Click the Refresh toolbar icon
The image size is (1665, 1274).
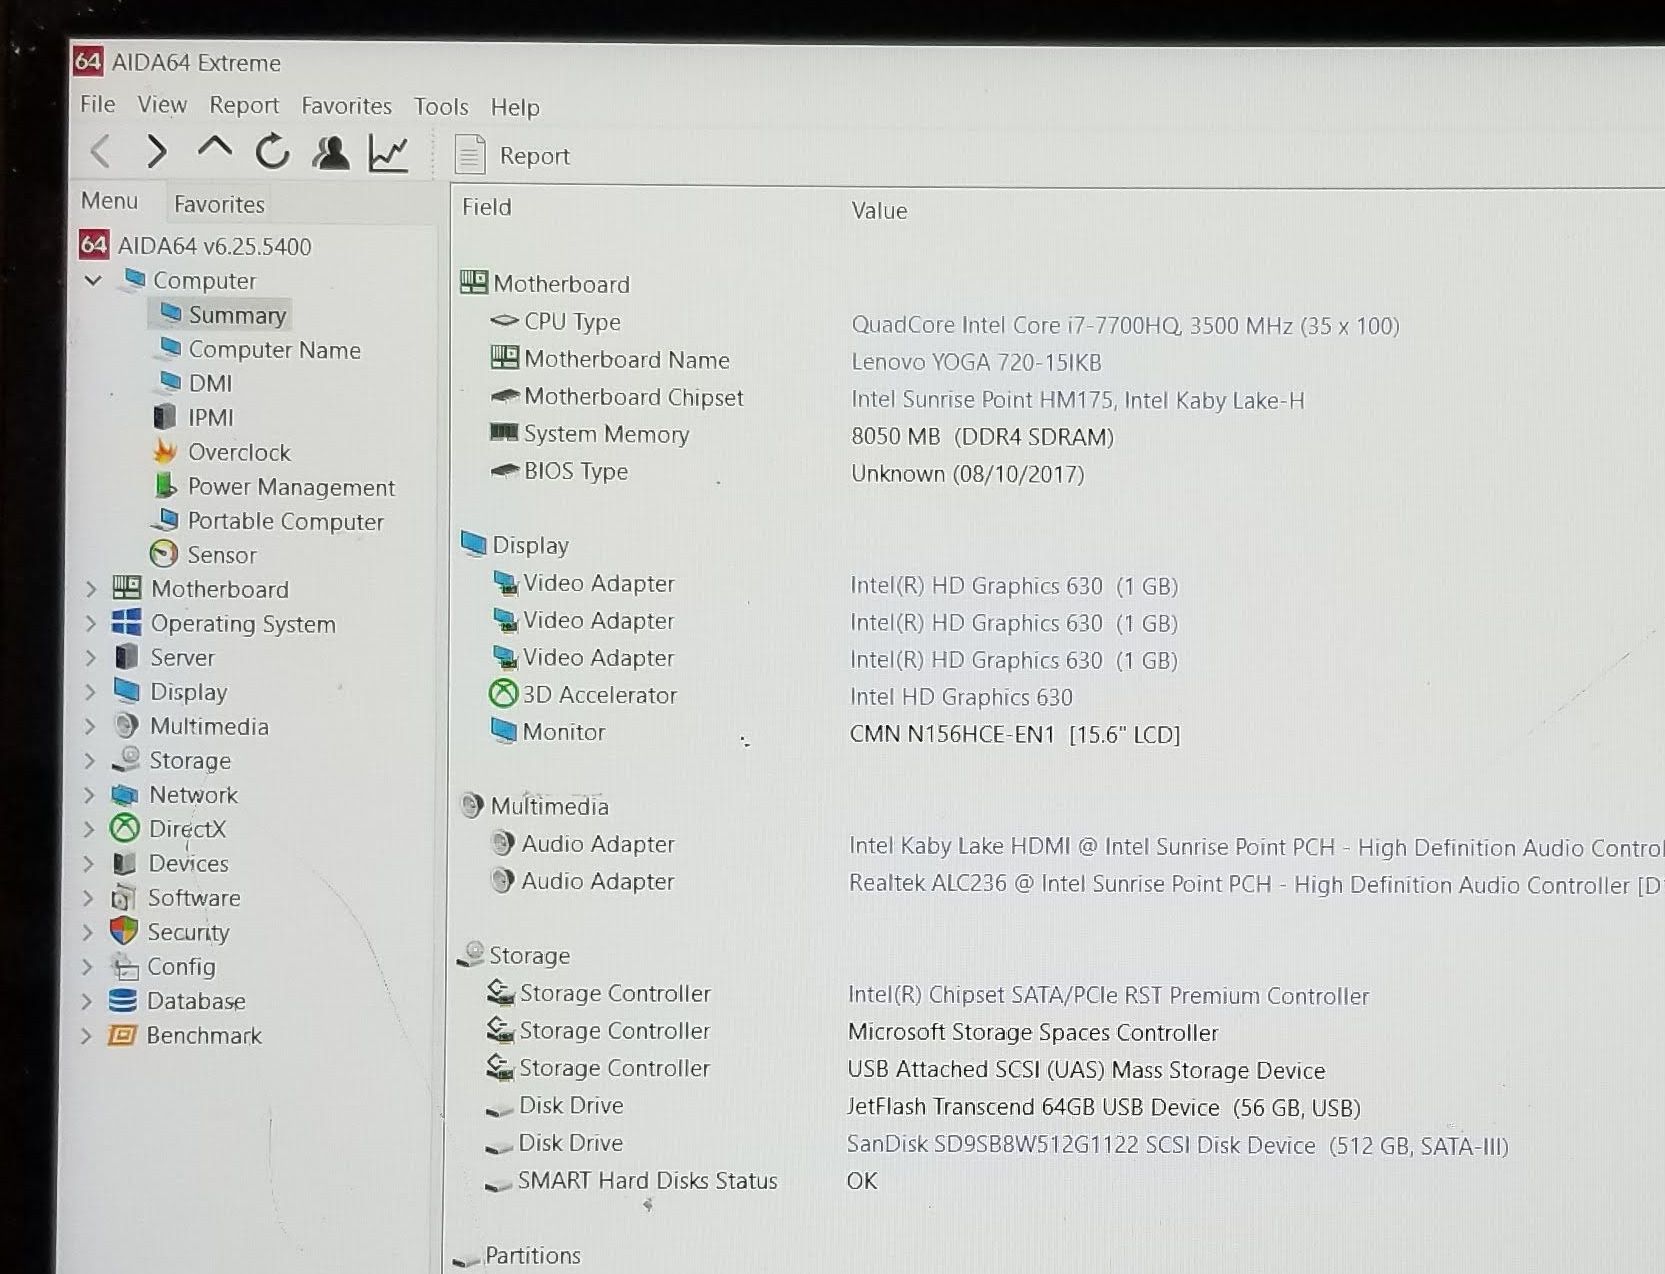pos(272,152)
